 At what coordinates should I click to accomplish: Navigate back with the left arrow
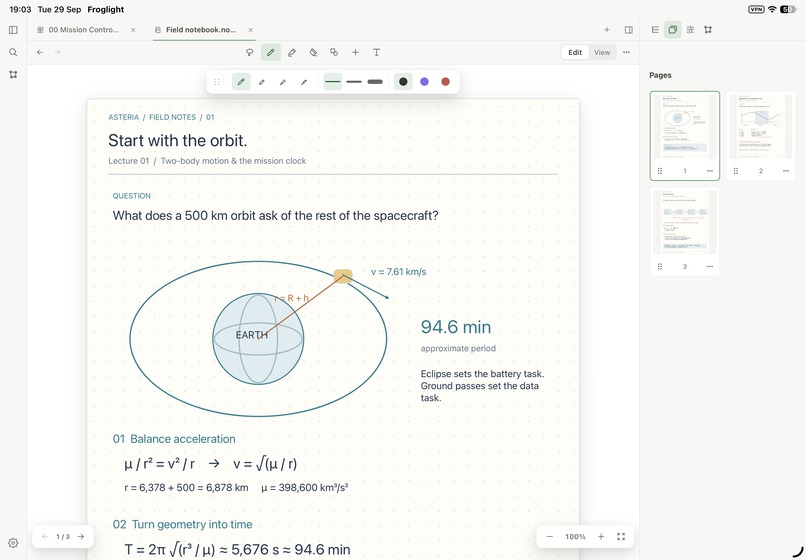[x=40, y=52]
